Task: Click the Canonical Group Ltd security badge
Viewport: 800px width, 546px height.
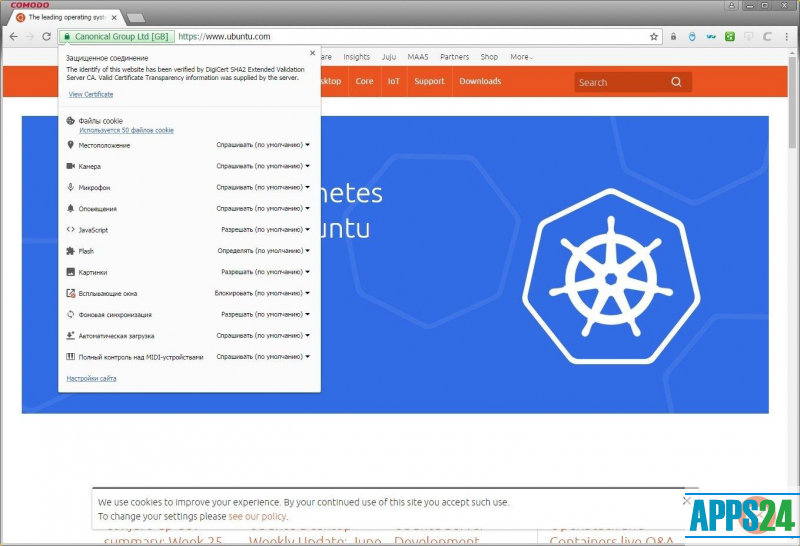Action: [x=117, y=37]
